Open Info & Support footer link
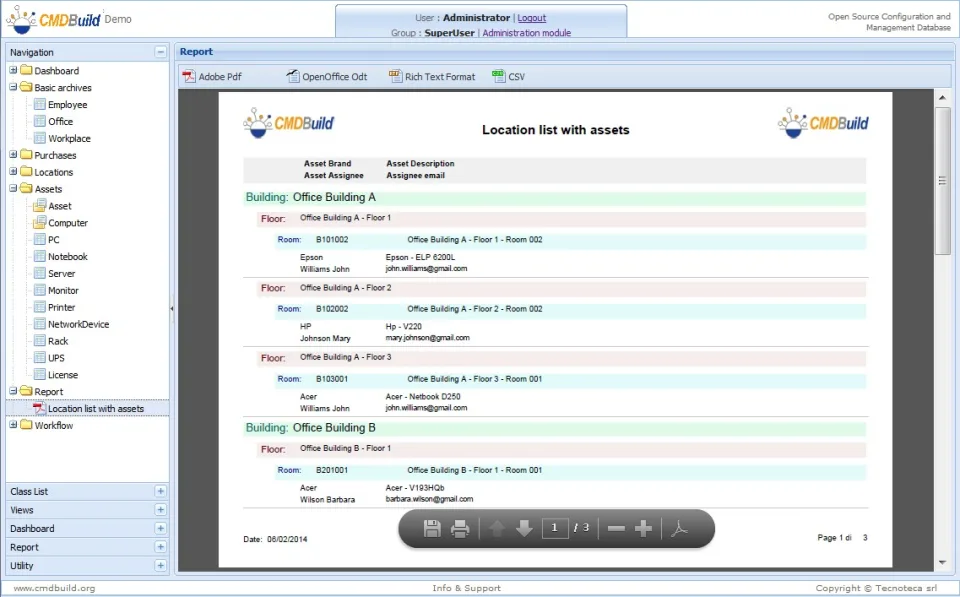The width and height of the screenshot is (960, 597). tap(467, 588)
